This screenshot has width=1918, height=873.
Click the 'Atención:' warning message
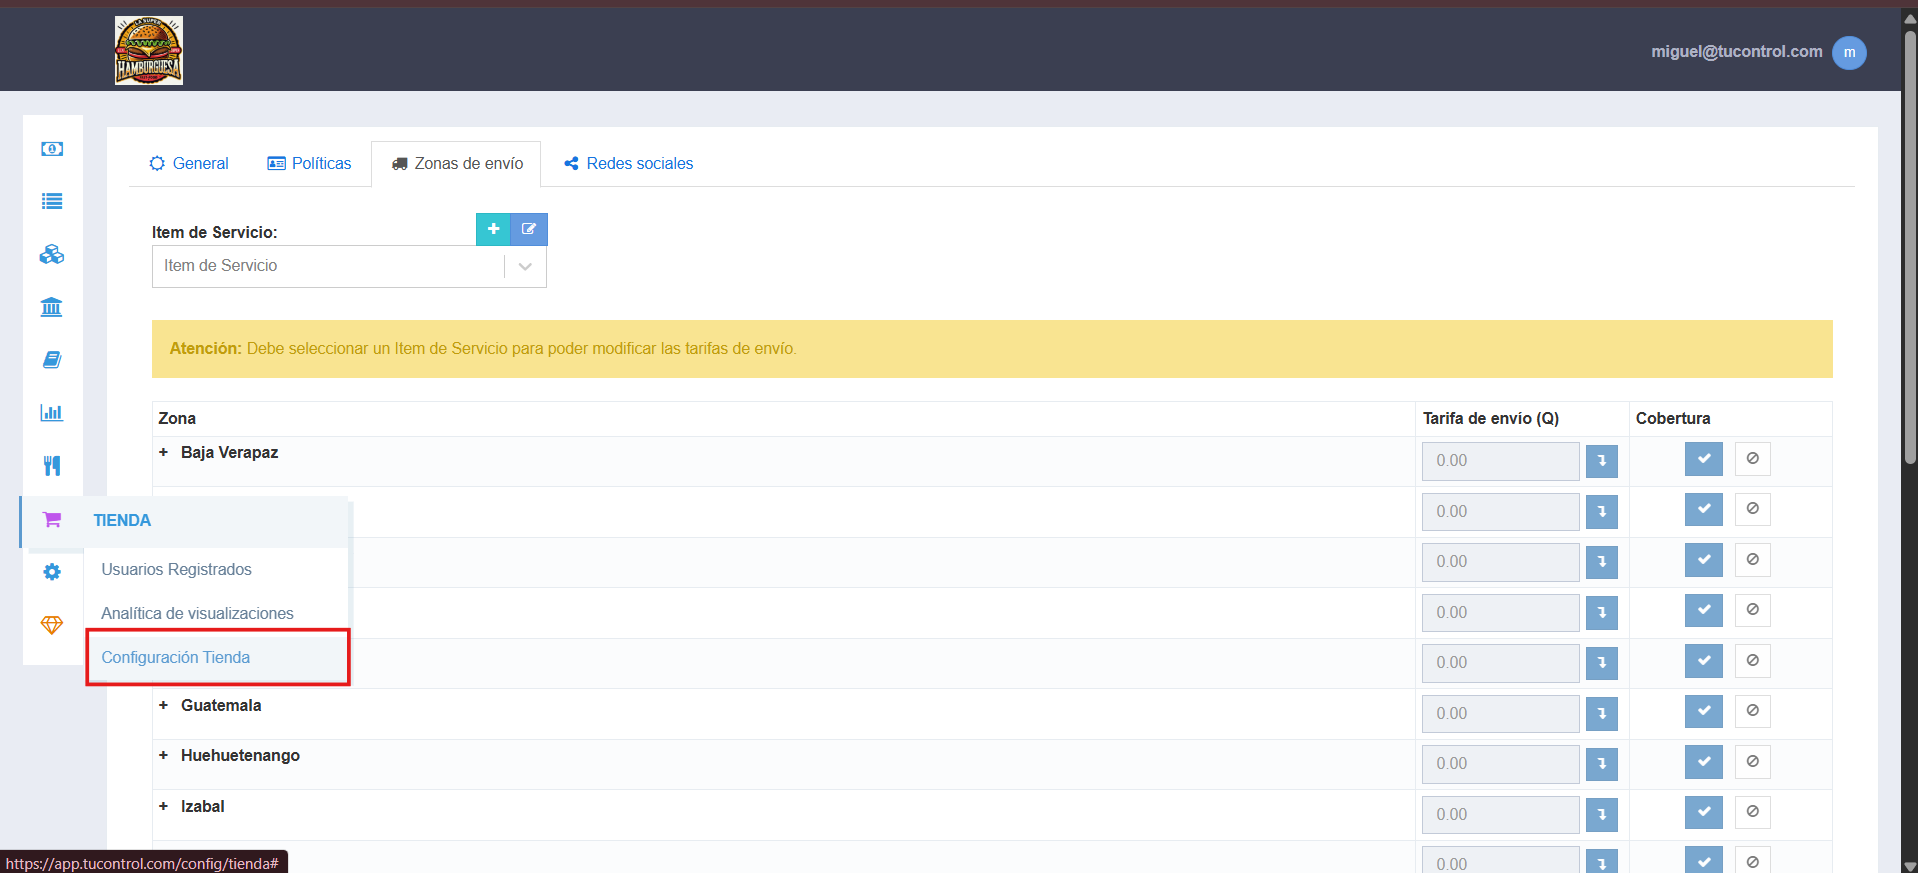992,349
